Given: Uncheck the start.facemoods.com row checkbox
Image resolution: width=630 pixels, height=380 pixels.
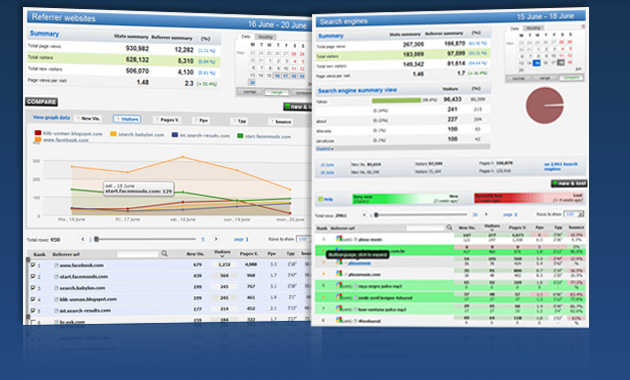Looking at the screenshot, I should [33, 276].
